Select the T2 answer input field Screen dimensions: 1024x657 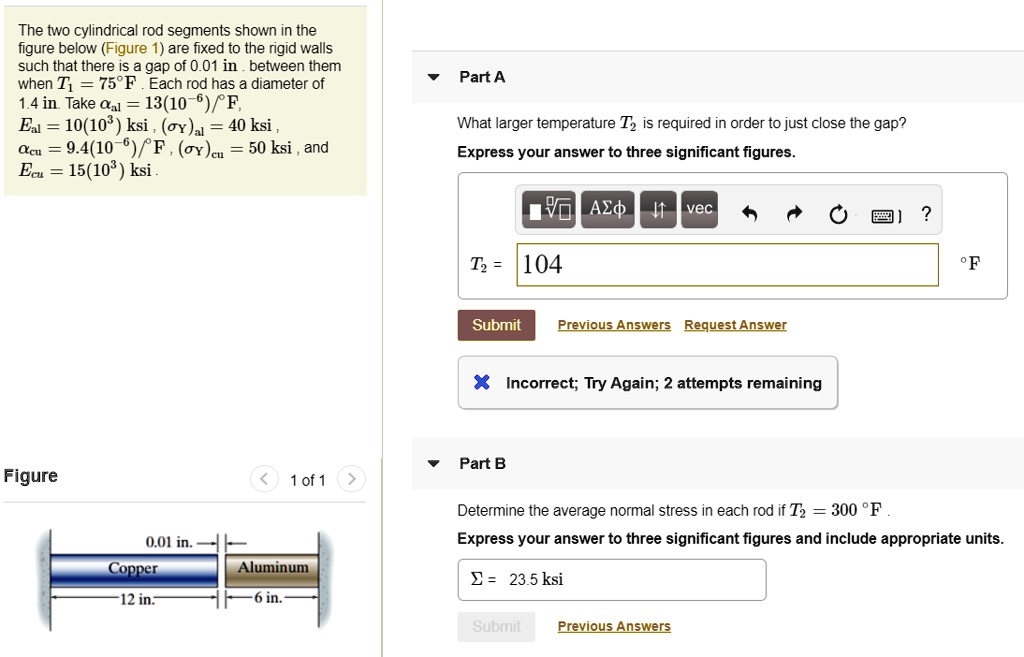(x=727, y=264)
